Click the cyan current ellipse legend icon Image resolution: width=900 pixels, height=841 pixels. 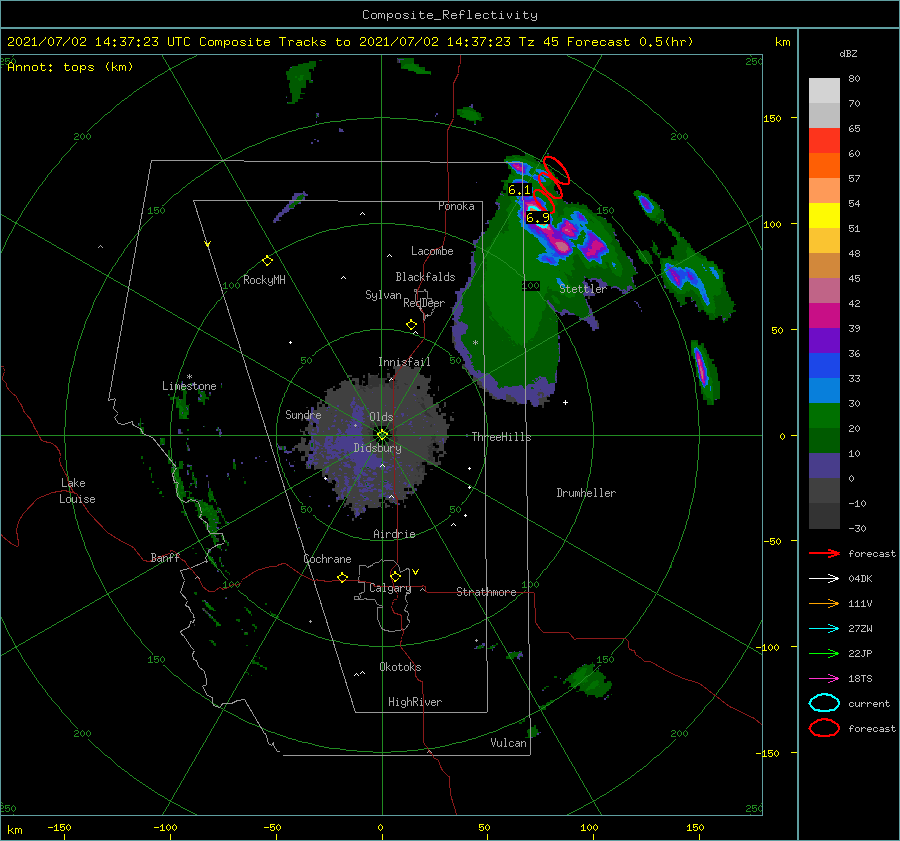[824, 703]
